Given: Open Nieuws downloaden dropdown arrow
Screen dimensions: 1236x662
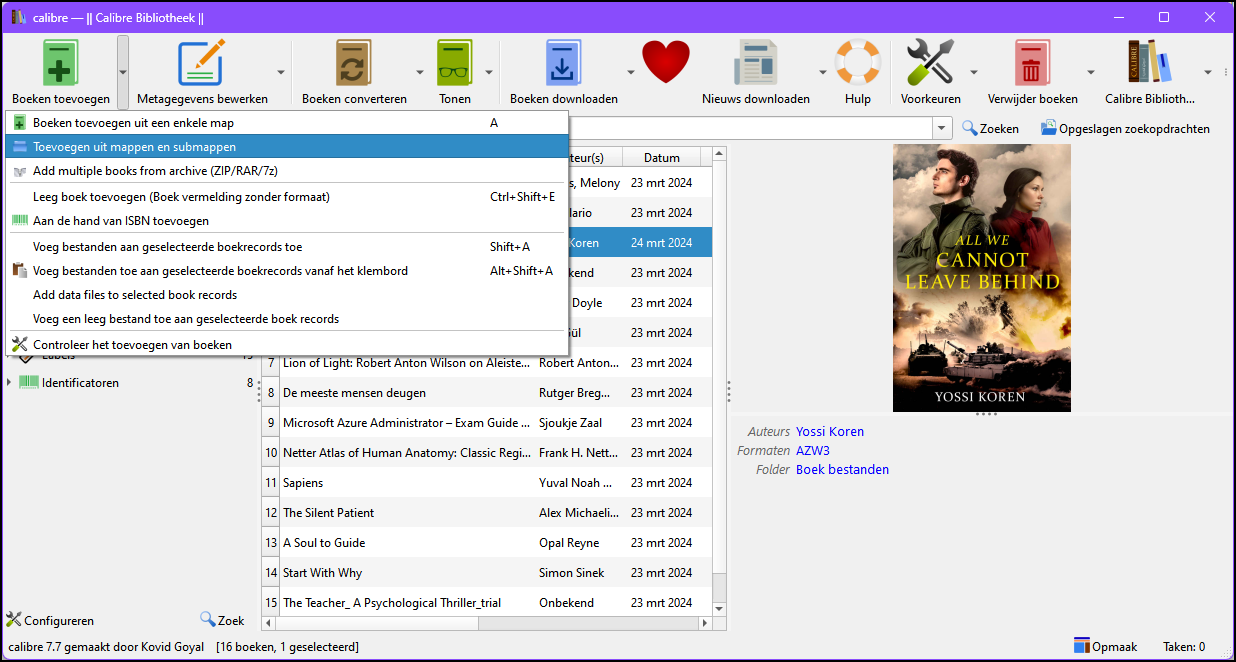Looking at the screenshot, I should coord(822,72).
